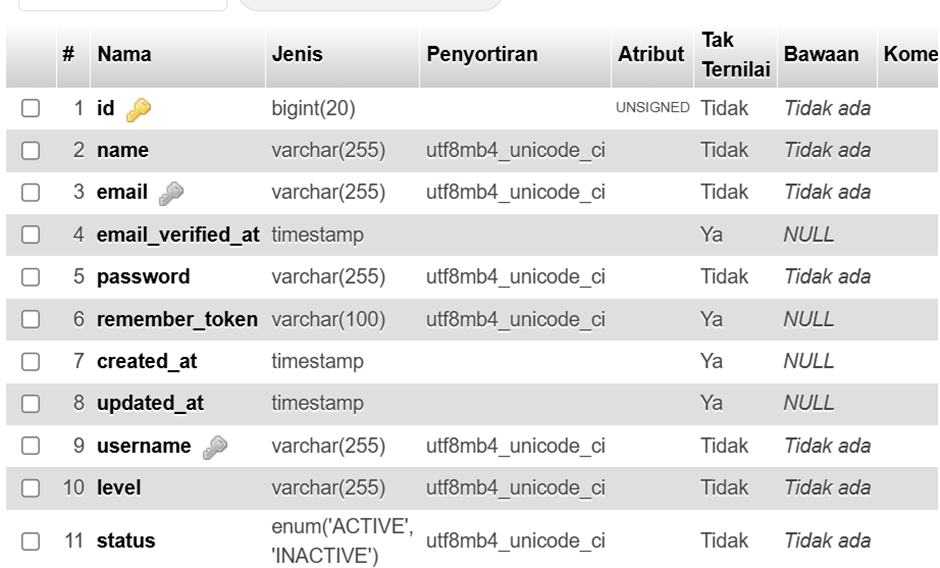Image resolution: width=940 pixels, height=568 pixels.
Task: Click the Bawaan column header
Action: 821,55
